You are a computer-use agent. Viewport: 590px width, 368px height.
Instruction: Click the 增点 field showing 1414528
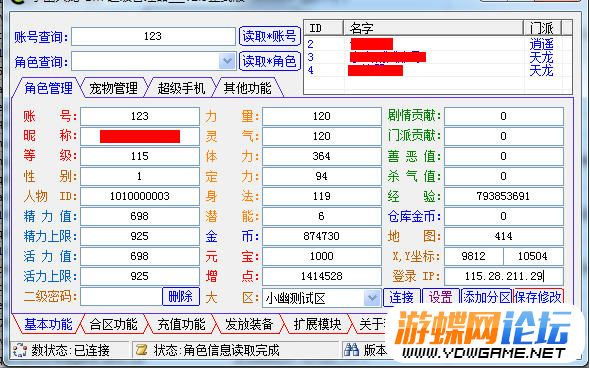(322, 276)
